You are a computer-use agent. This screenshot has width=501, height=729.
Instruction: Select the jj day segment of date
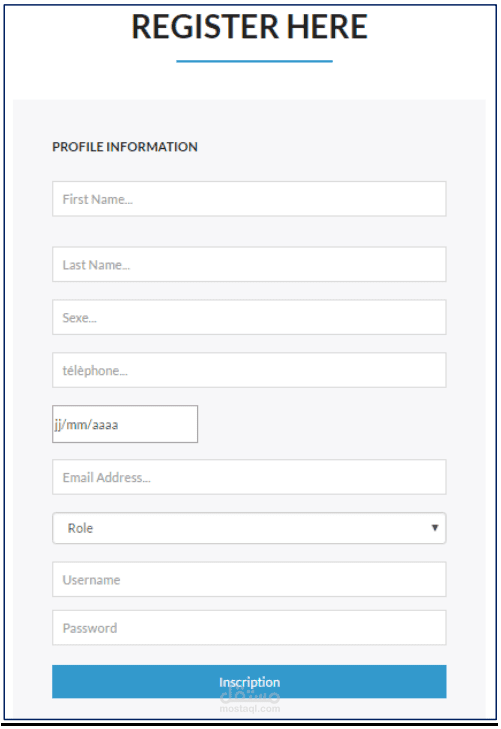pyautogui.click(x=58, y=425)
